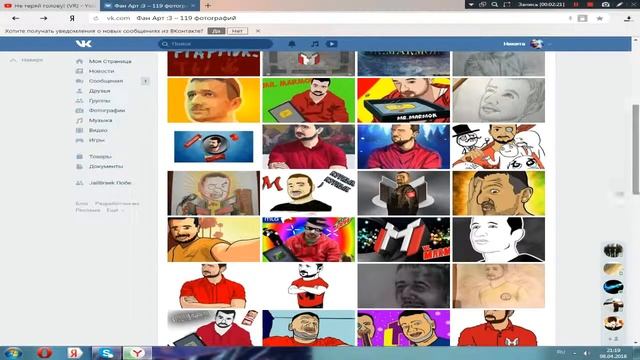Click the video play icon in the VK header
The image size is (640, 360).
pyautogui.click(x=331, y=44)
